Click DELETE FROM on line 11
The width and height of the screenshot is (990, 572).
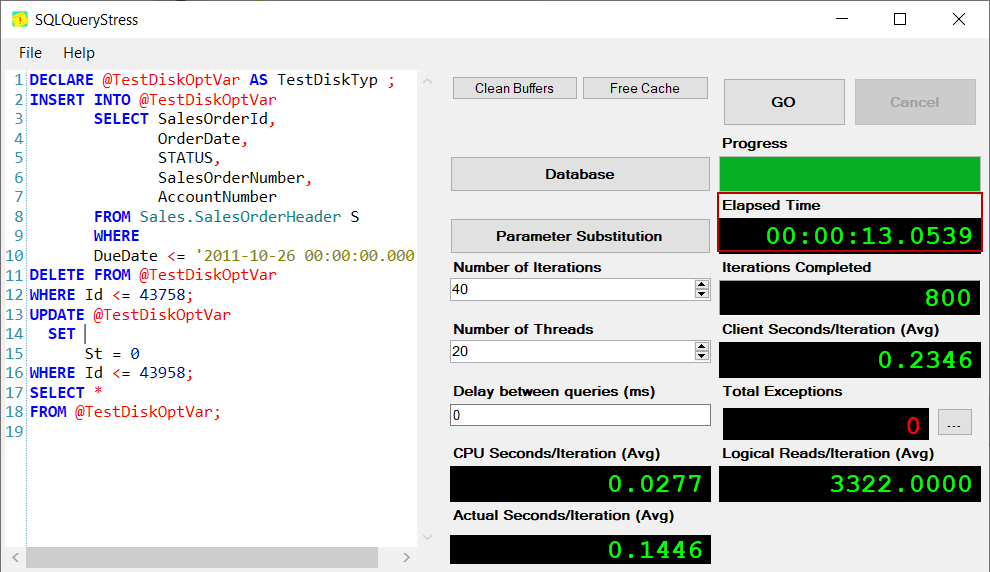[x=80, y=275]
